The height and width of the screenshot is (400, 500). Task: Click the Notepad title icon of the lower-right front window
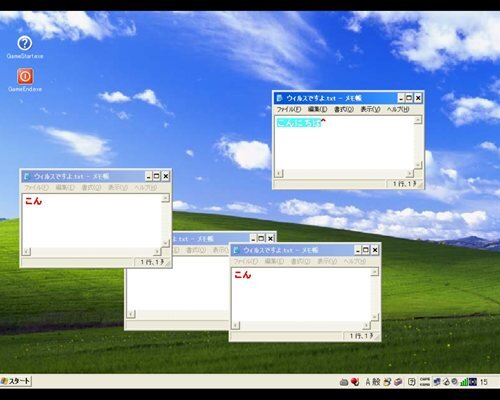tap(236, 250)
